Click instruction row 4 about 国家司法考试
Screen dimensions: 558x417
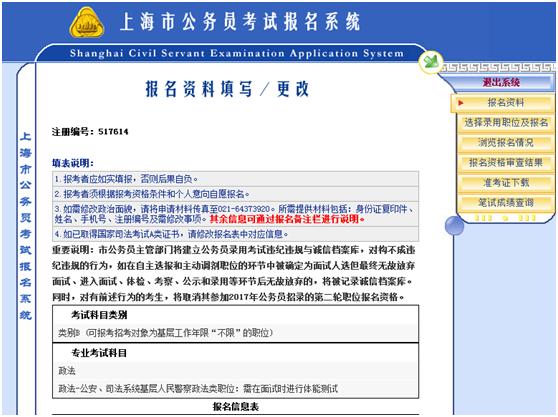235,234
